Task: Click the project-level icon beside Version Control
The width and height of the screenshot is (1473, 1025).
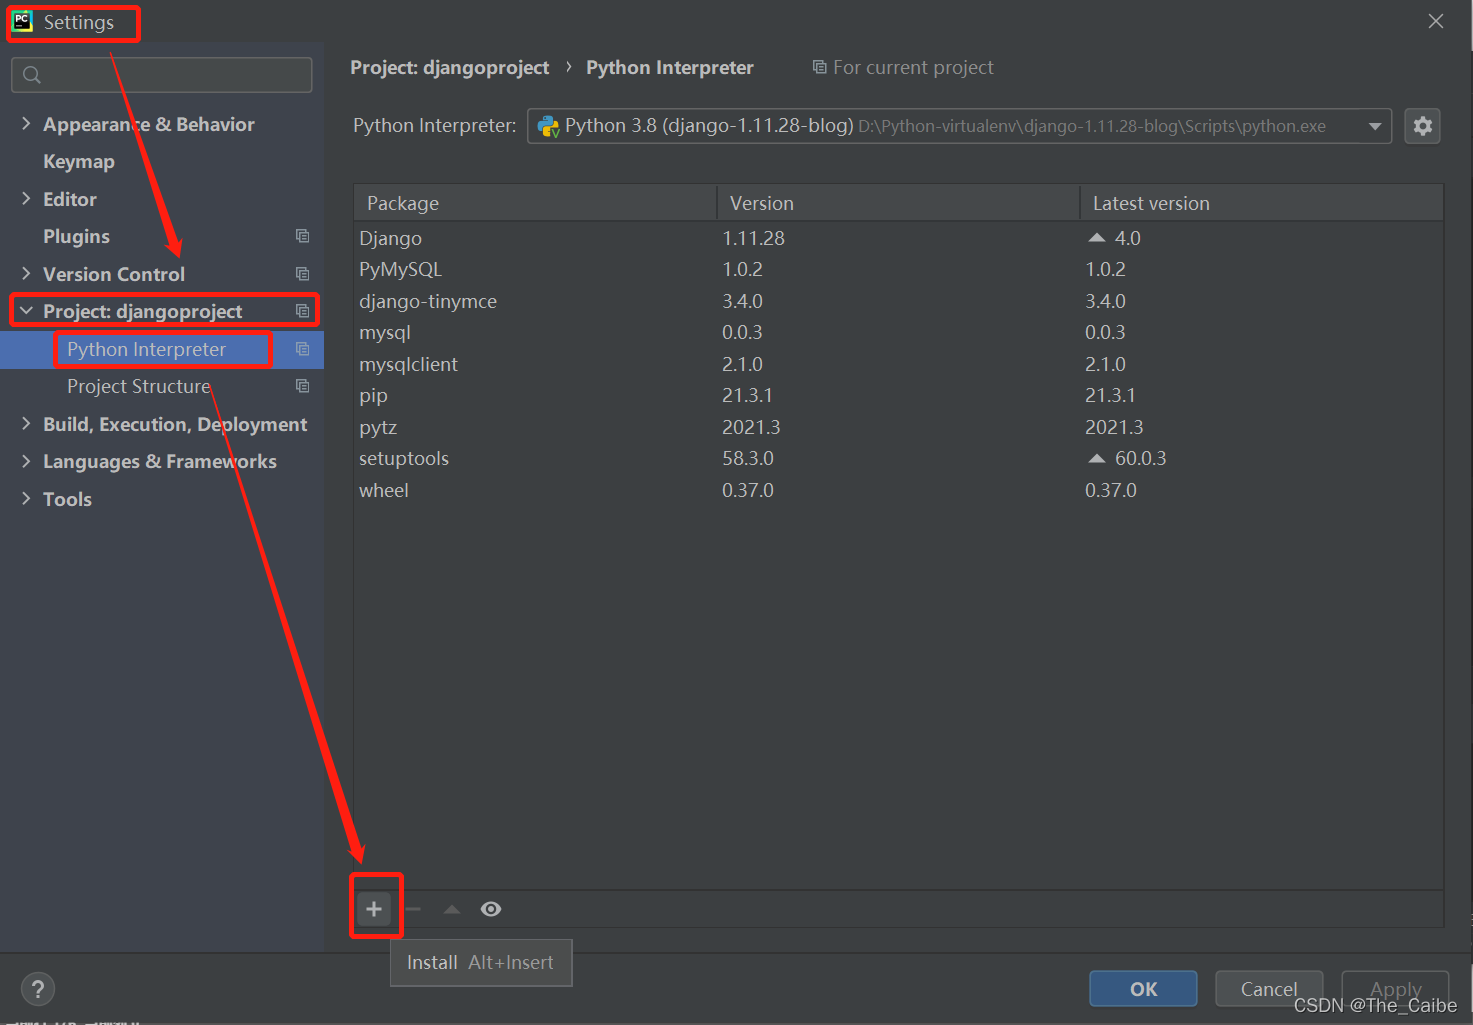Action: click(x=302, y=274)
